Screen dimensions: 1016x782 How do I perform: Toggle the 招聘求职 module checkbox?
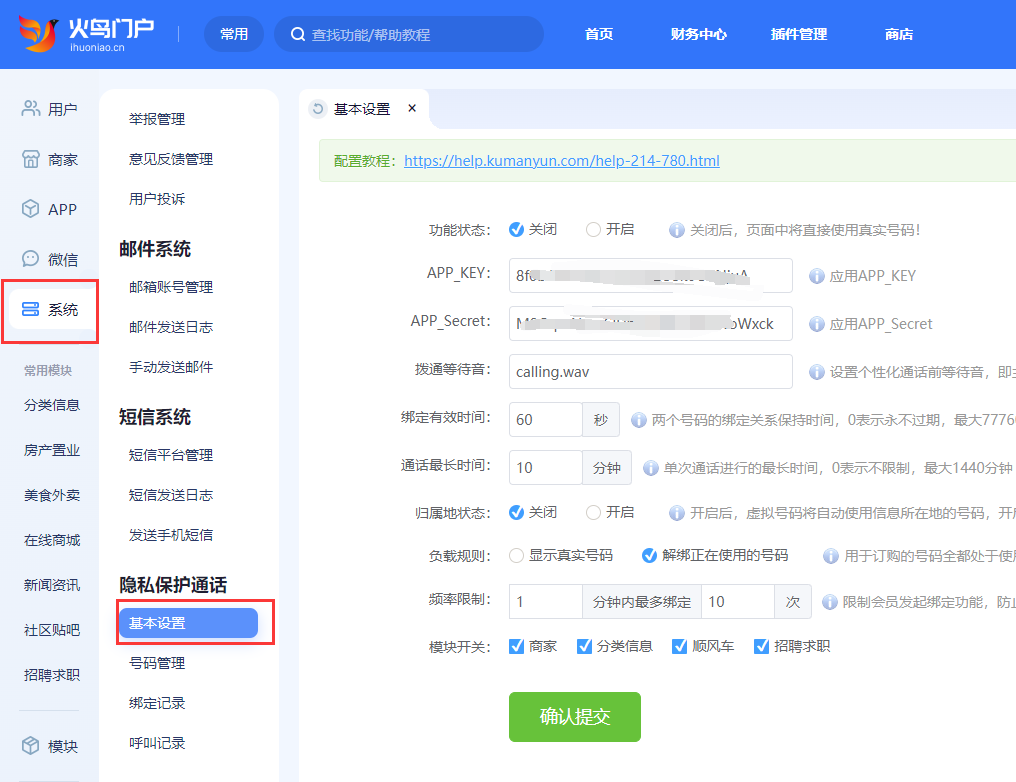tap(761, 646)
